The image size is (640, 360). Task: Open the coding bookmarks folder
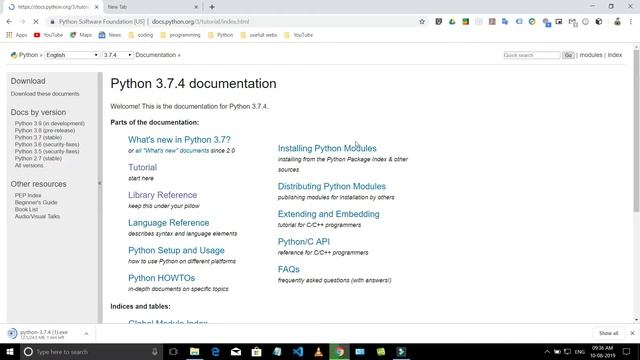click(141, 35)
